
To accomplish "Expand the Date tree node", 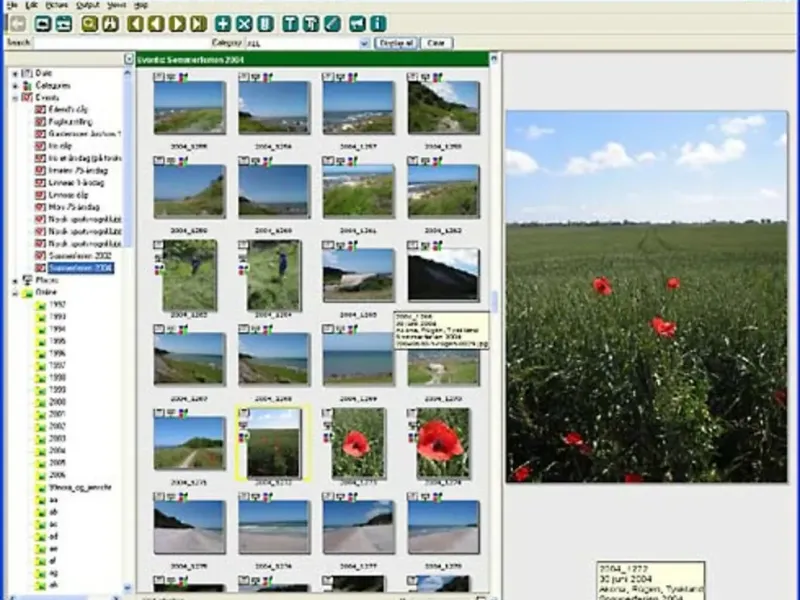I will (x=15, y=73).
